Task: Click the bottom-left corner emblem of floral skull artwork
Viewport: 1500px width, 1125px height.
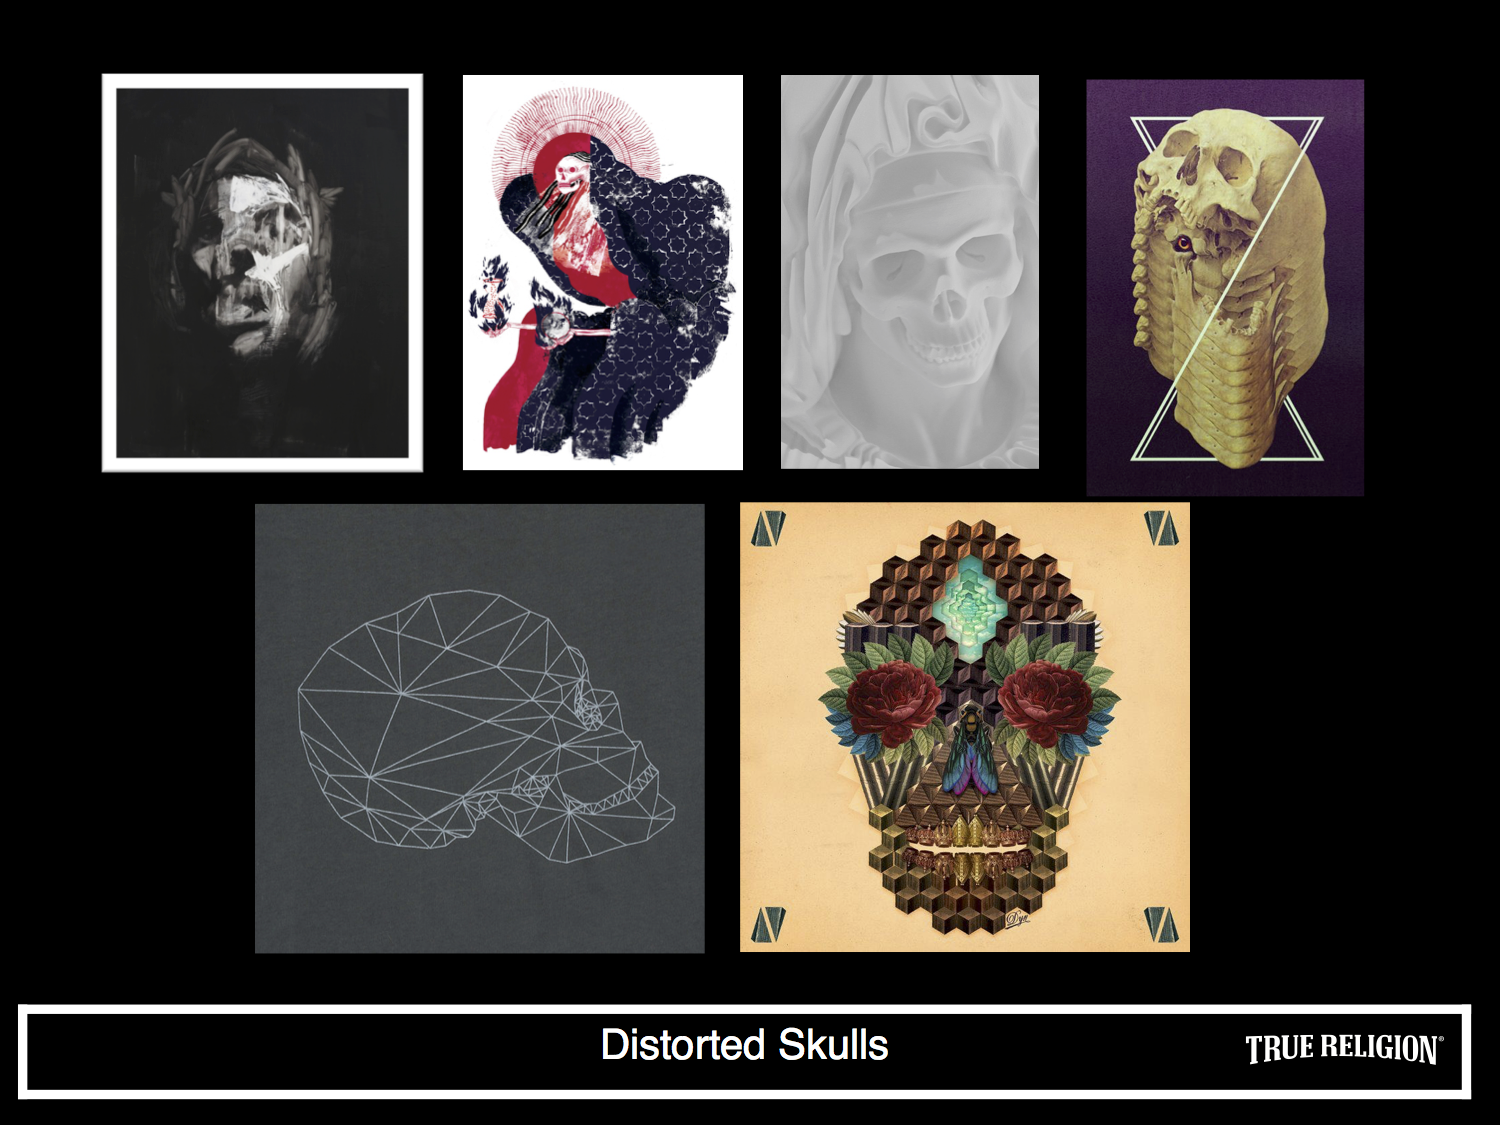Action: 768,925
